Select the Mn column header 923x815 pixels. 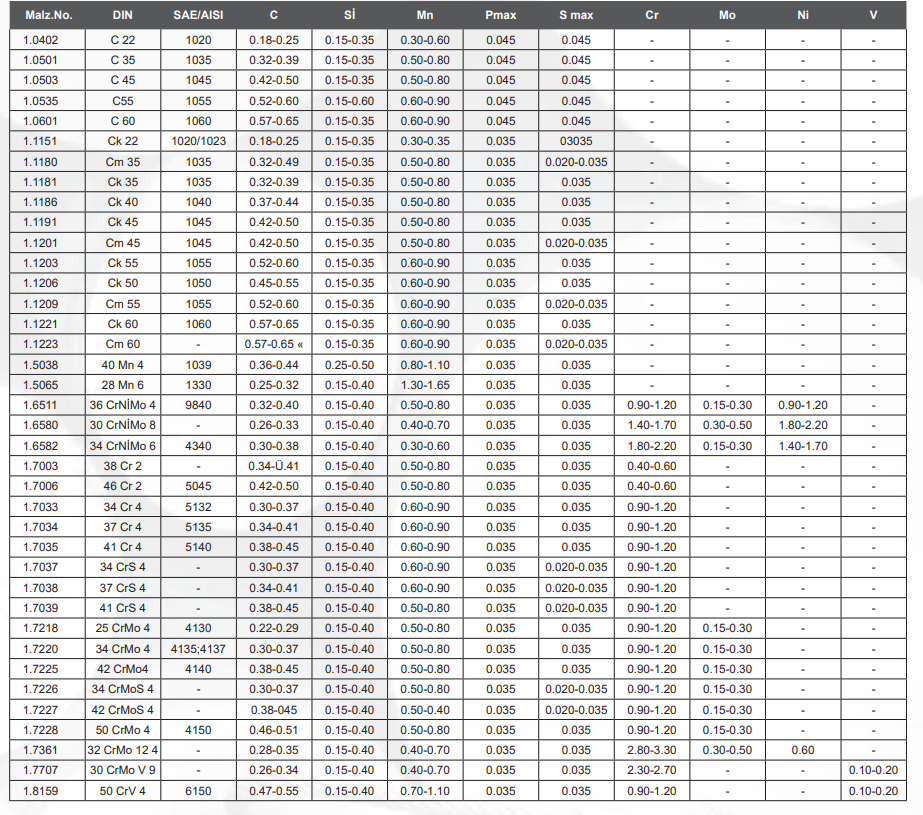point(424,17)
